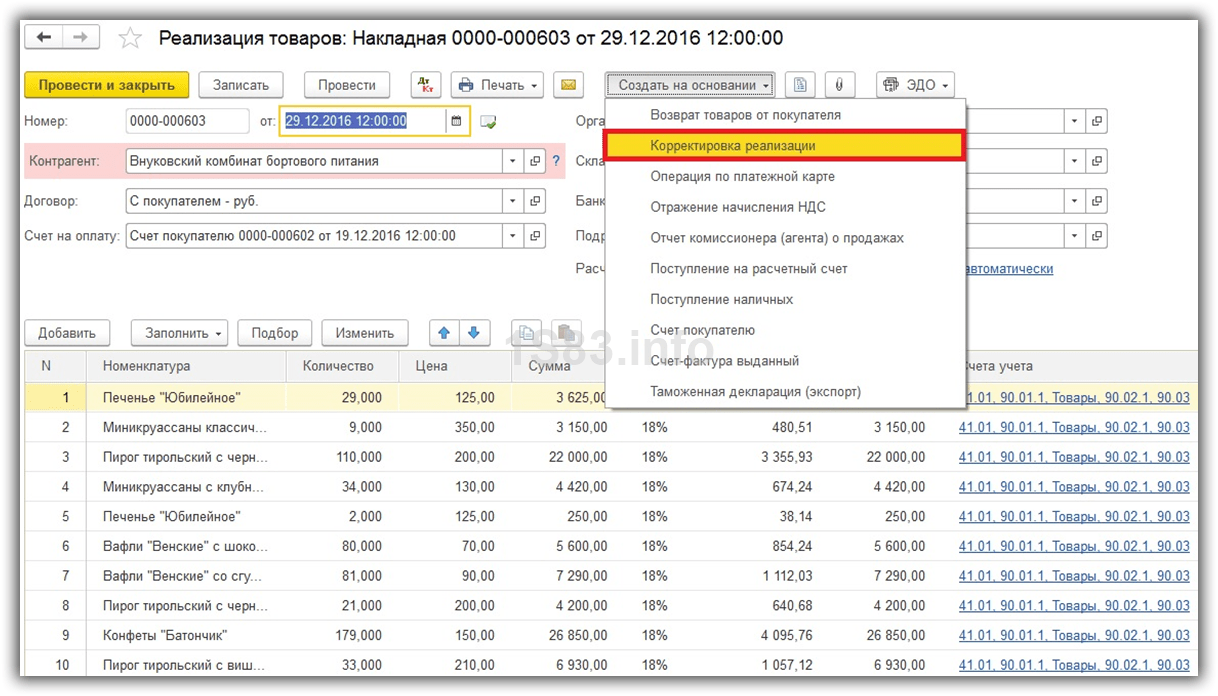Open calendar picker next to date field
Image resolution: width=1218 pixels, height=696 pixels.
pos(457,121)
